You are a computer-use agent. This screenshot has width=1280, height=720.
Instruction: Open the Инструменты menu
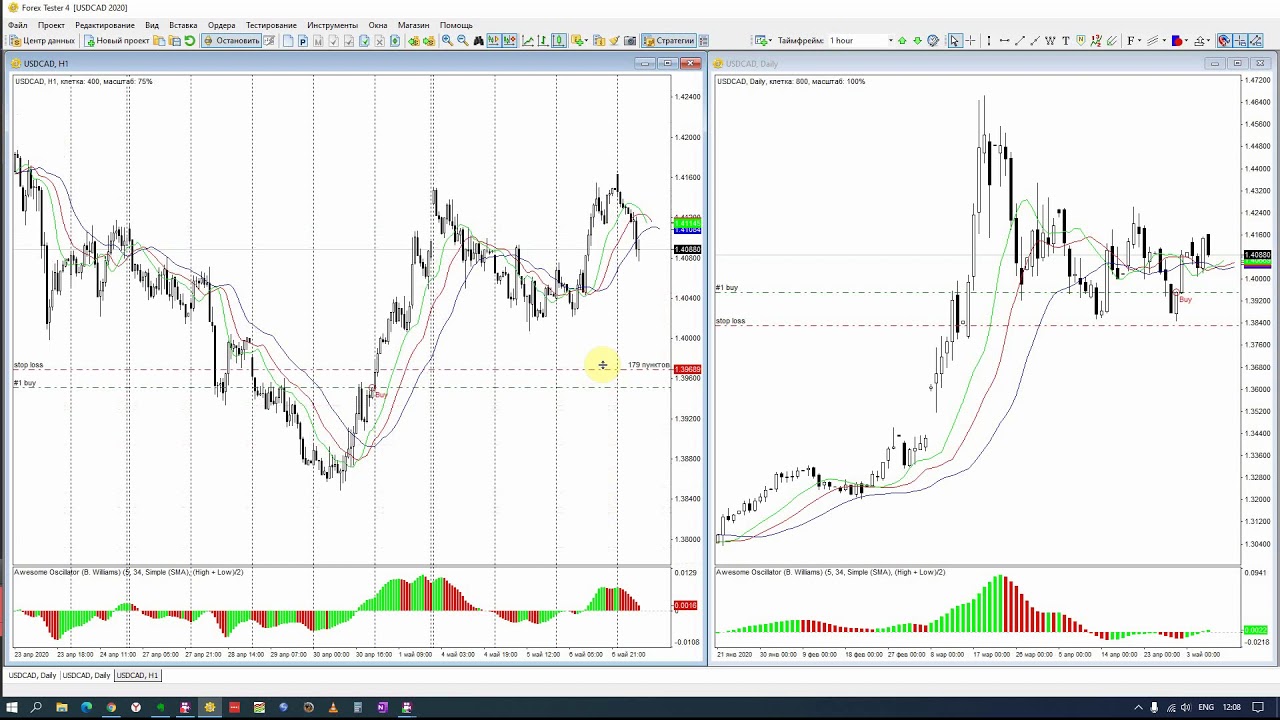[x=333, y=25]
